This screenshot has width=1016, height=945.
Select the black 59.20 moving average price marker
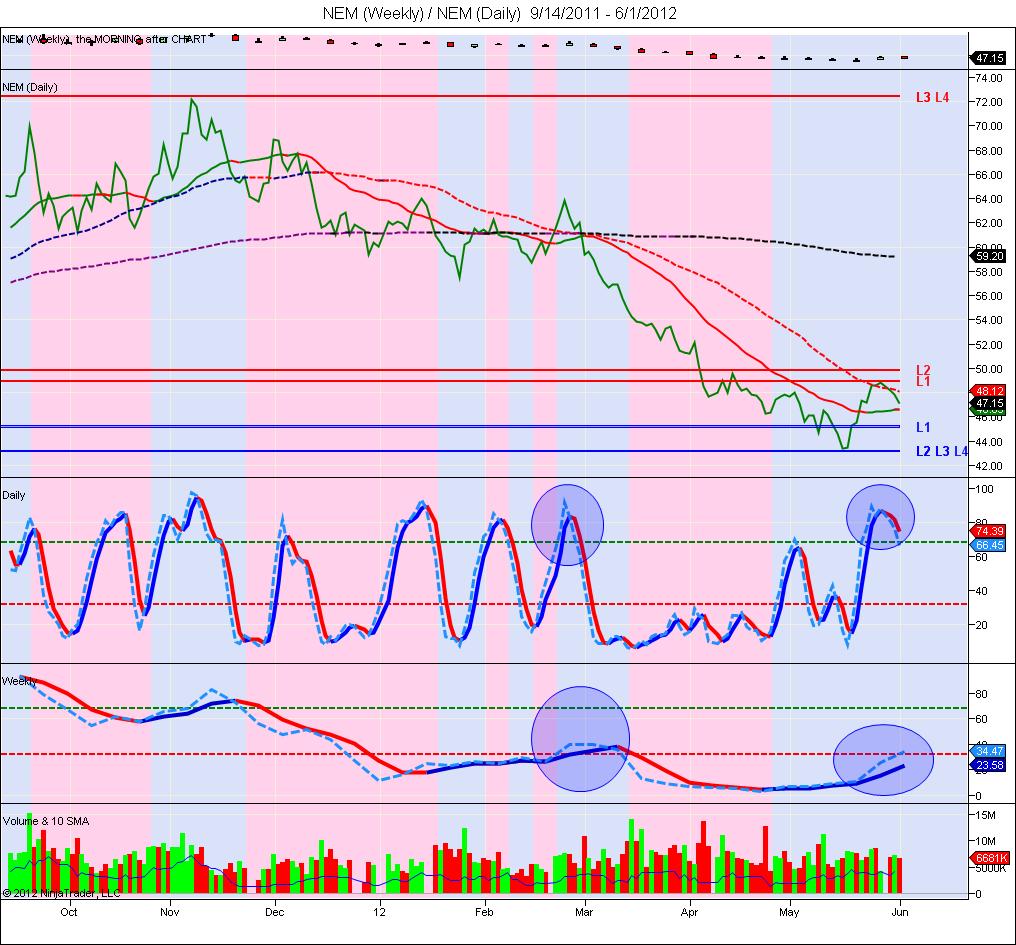[989, 256]
